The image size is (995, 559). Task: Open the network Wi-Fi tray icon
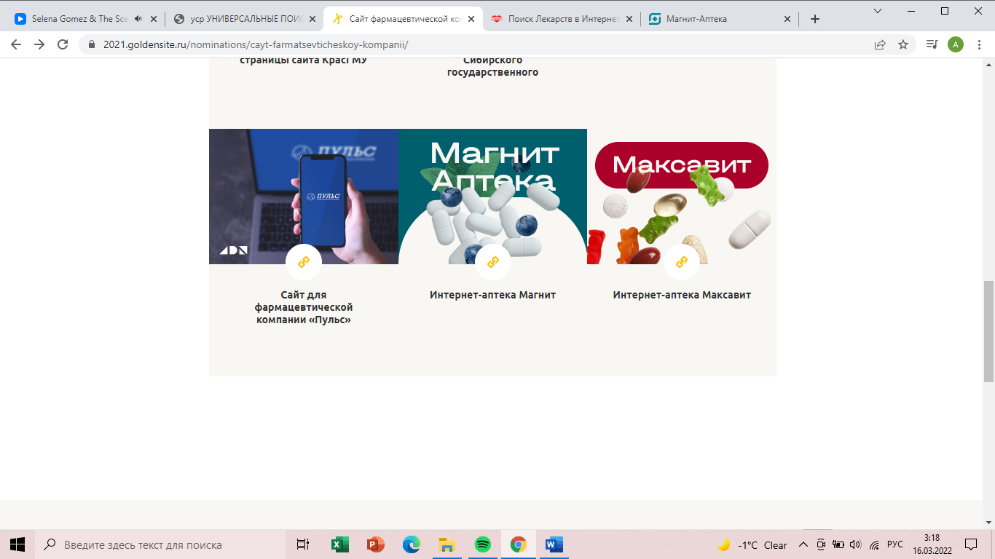(874, 544)
